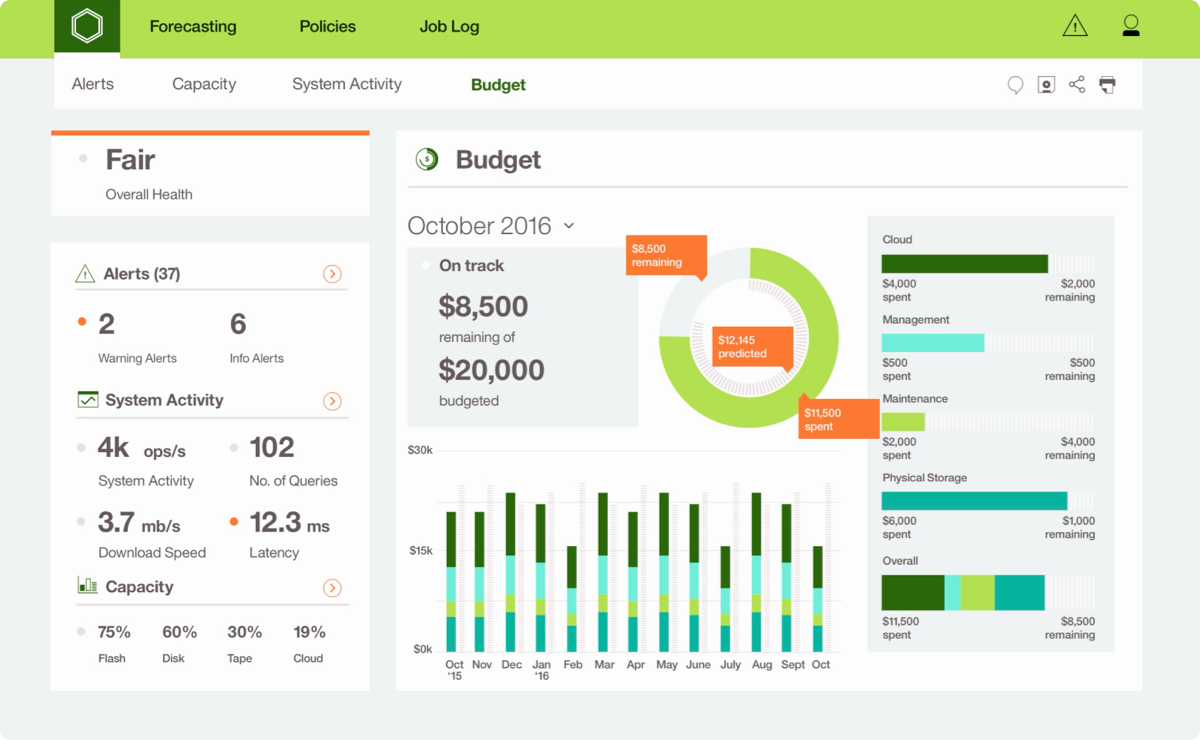Switch to the Capacity tab
The image size is (1200, 740).
[x=204, y=84]
